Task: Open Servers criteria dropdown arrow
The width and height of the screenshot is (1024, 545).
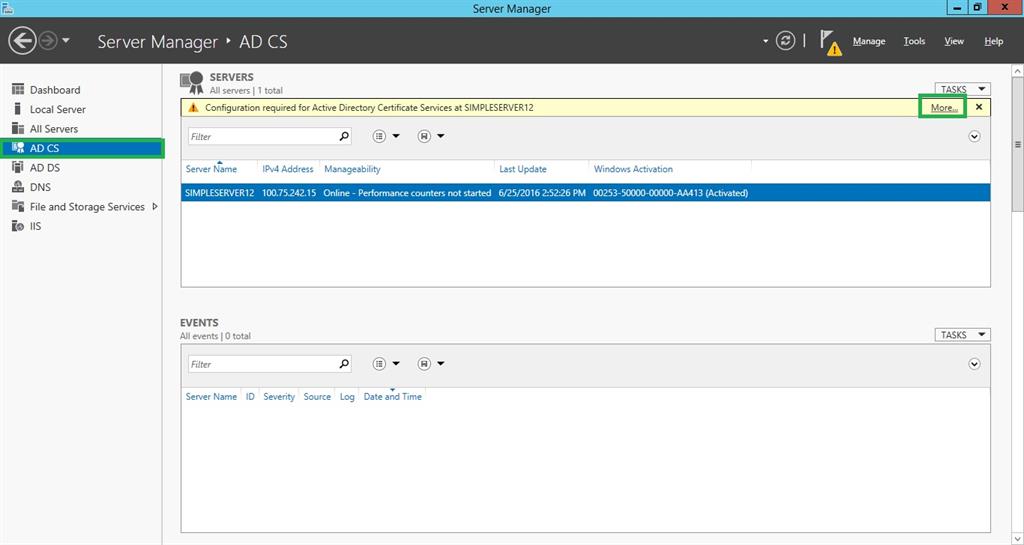Action: click(396, 136)
